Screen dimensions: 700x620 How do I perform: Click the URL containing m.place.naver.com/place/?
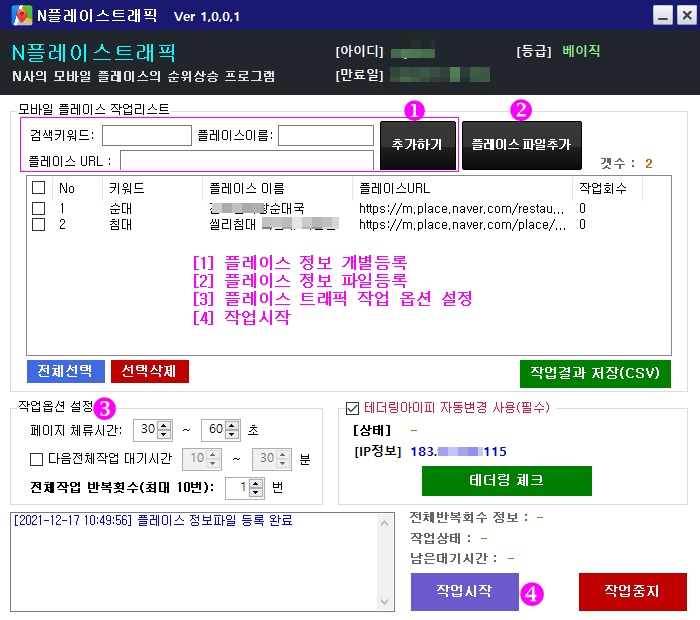[462, 225]
